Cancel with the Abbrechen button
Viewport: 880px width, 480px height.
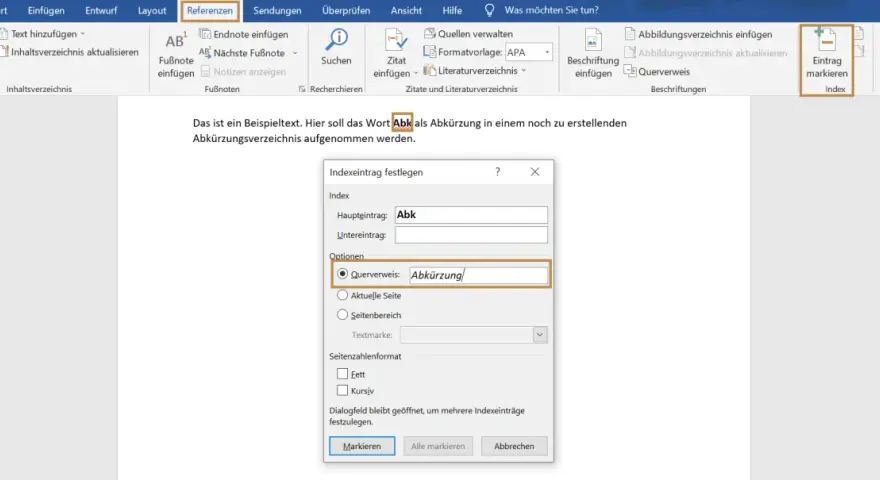(x=514, y=446)
